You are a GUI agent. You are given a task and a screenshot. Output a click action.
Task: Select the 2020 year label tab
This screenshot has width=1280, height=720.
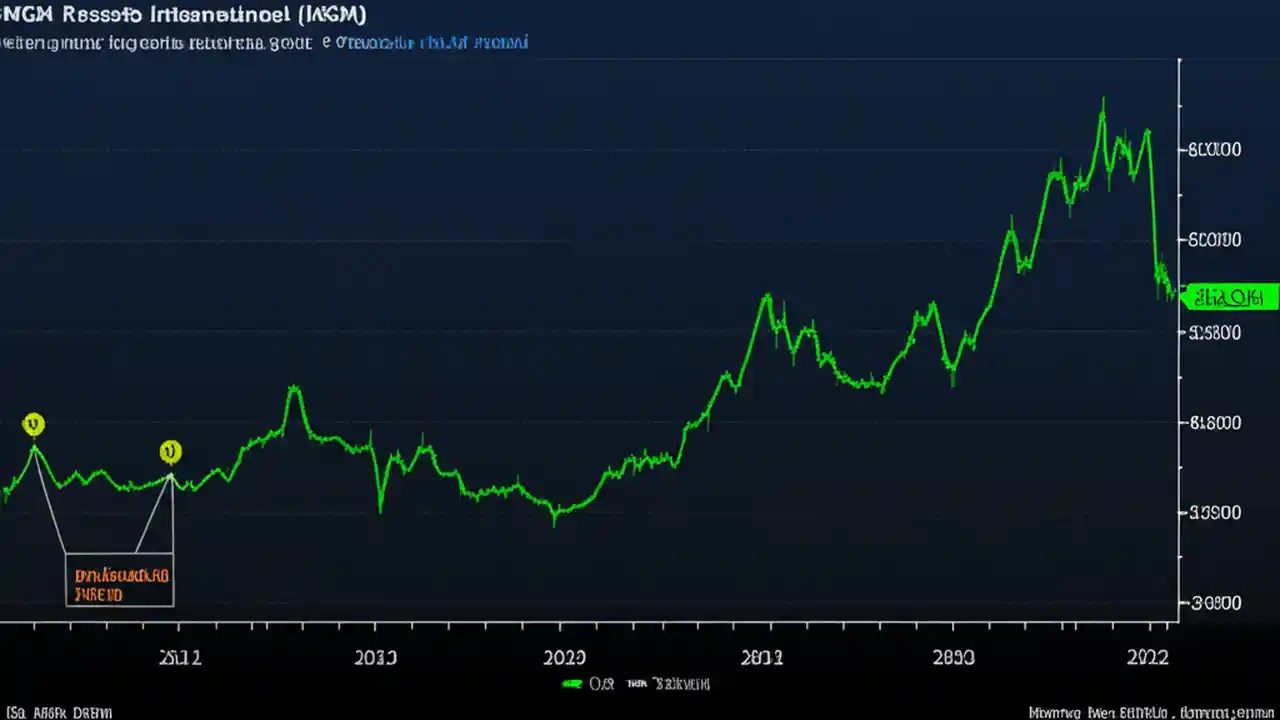tap(567, 658)
